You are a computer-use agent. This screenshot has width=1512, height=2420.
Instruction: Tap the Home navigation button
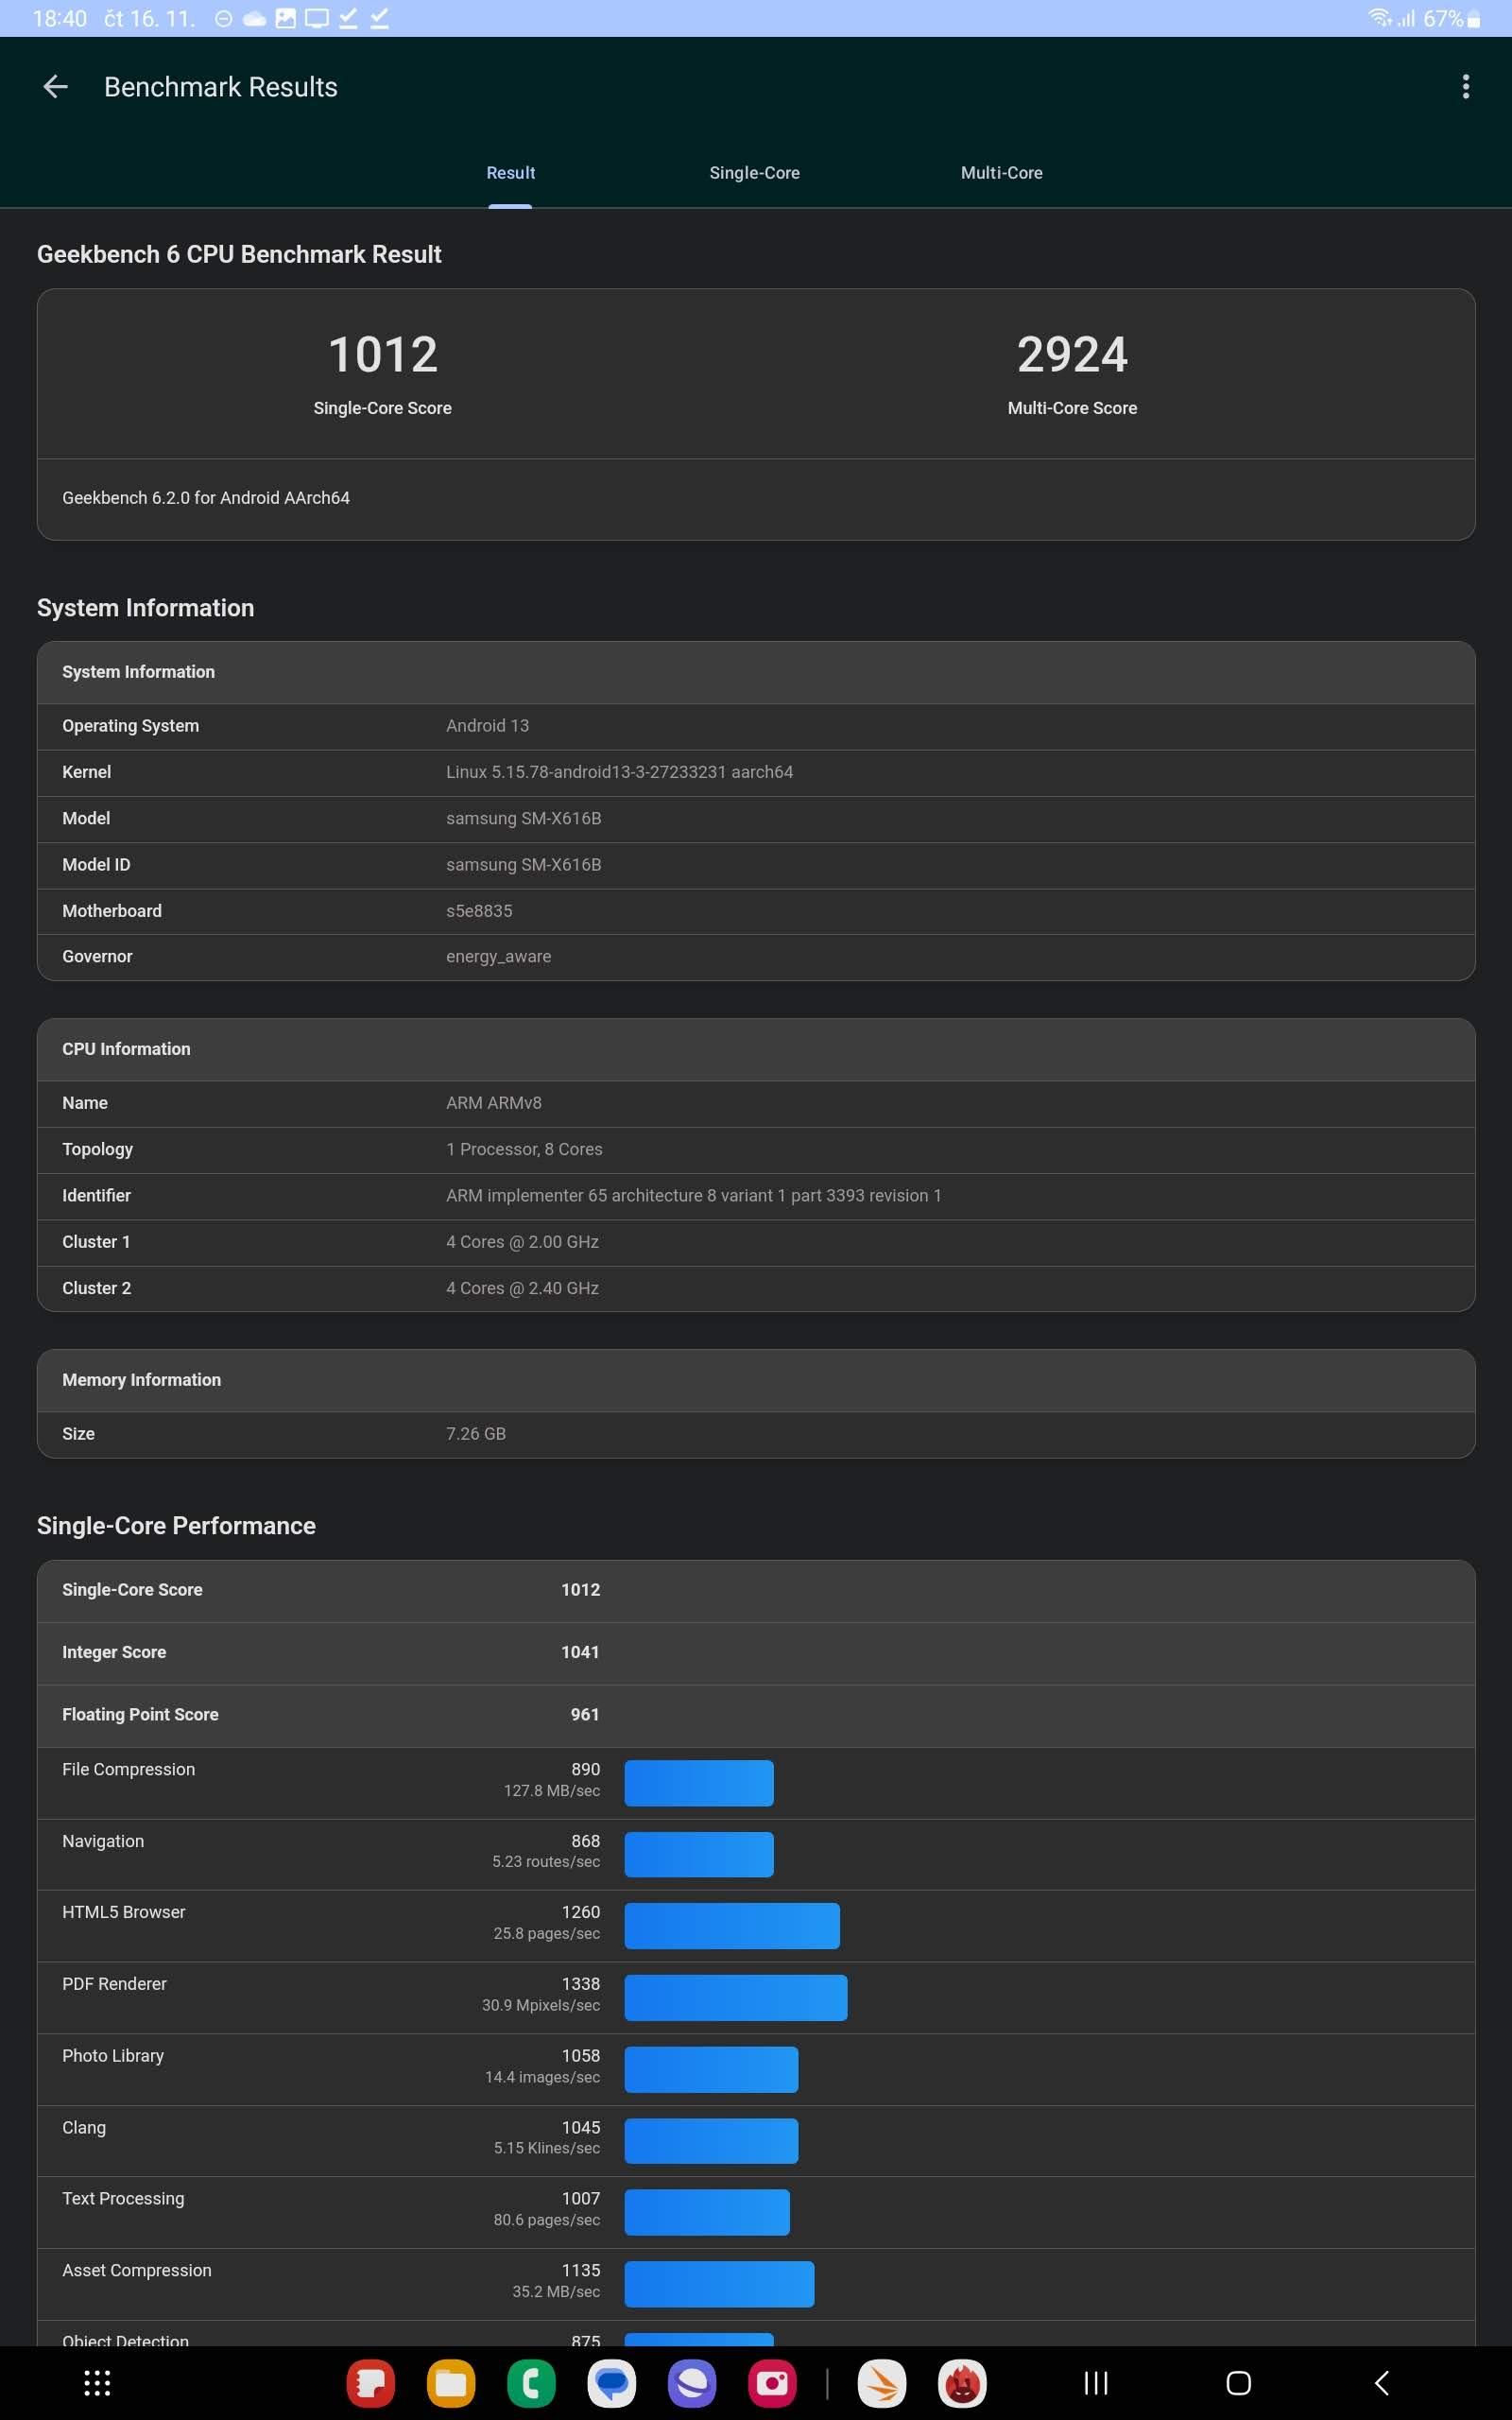1238,2383
